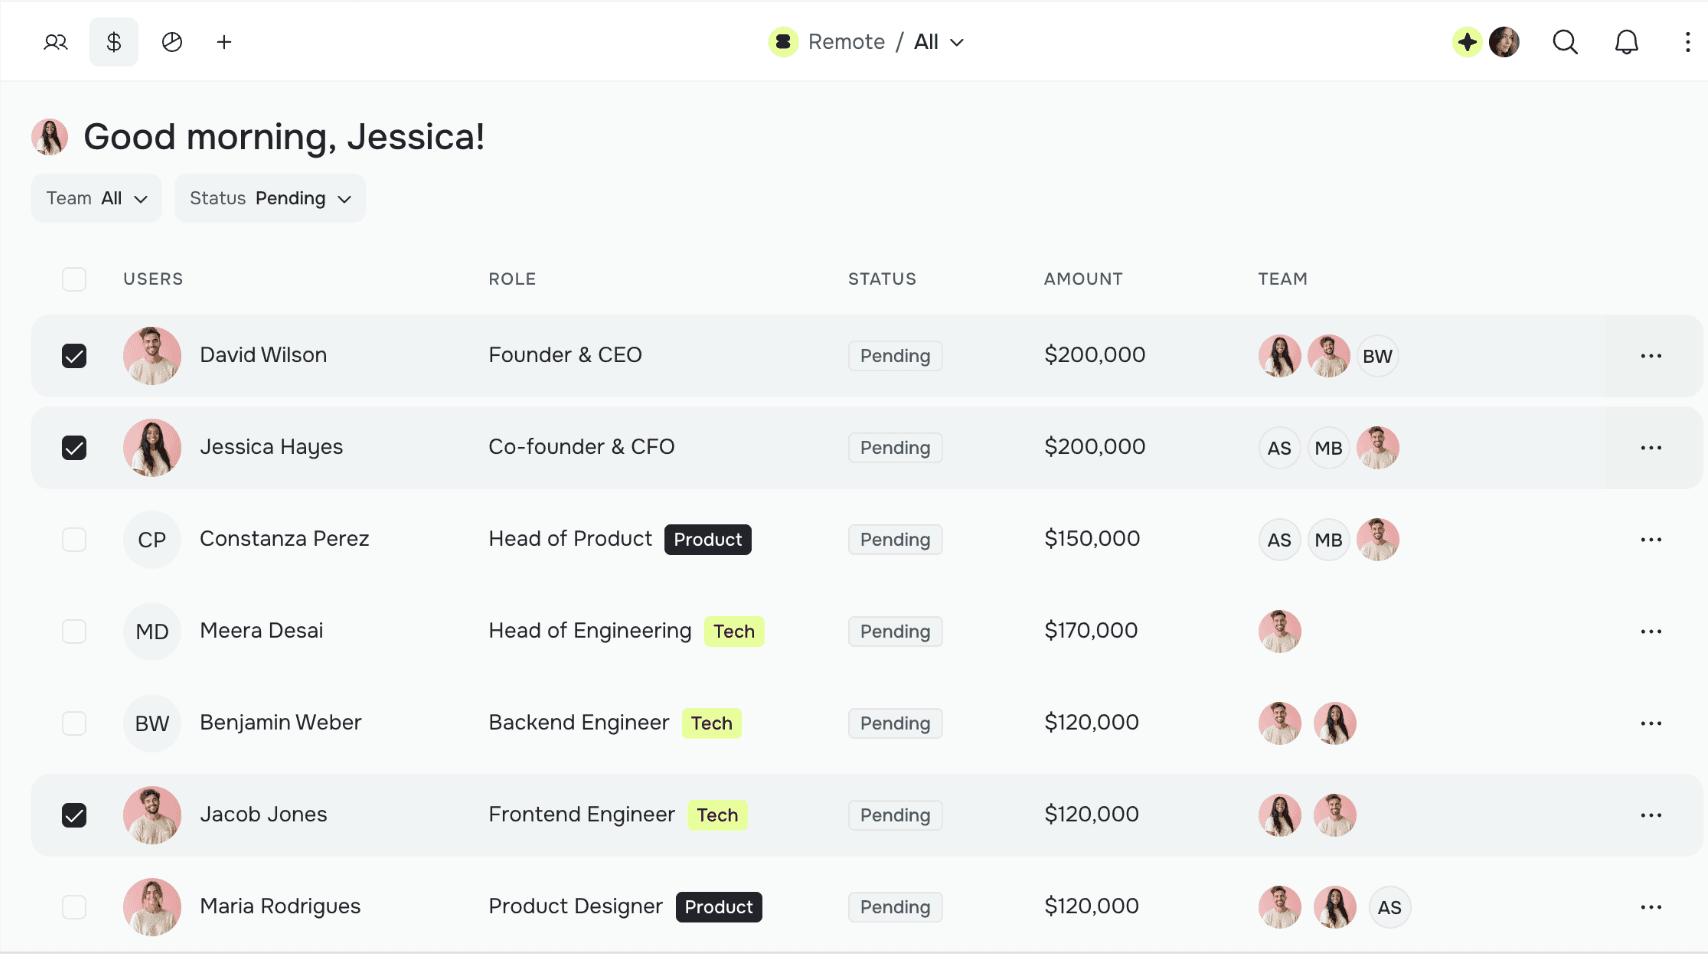1708x954 pixels.
Task: Expand the Team All filter dropdown
Action: (96, 198)
